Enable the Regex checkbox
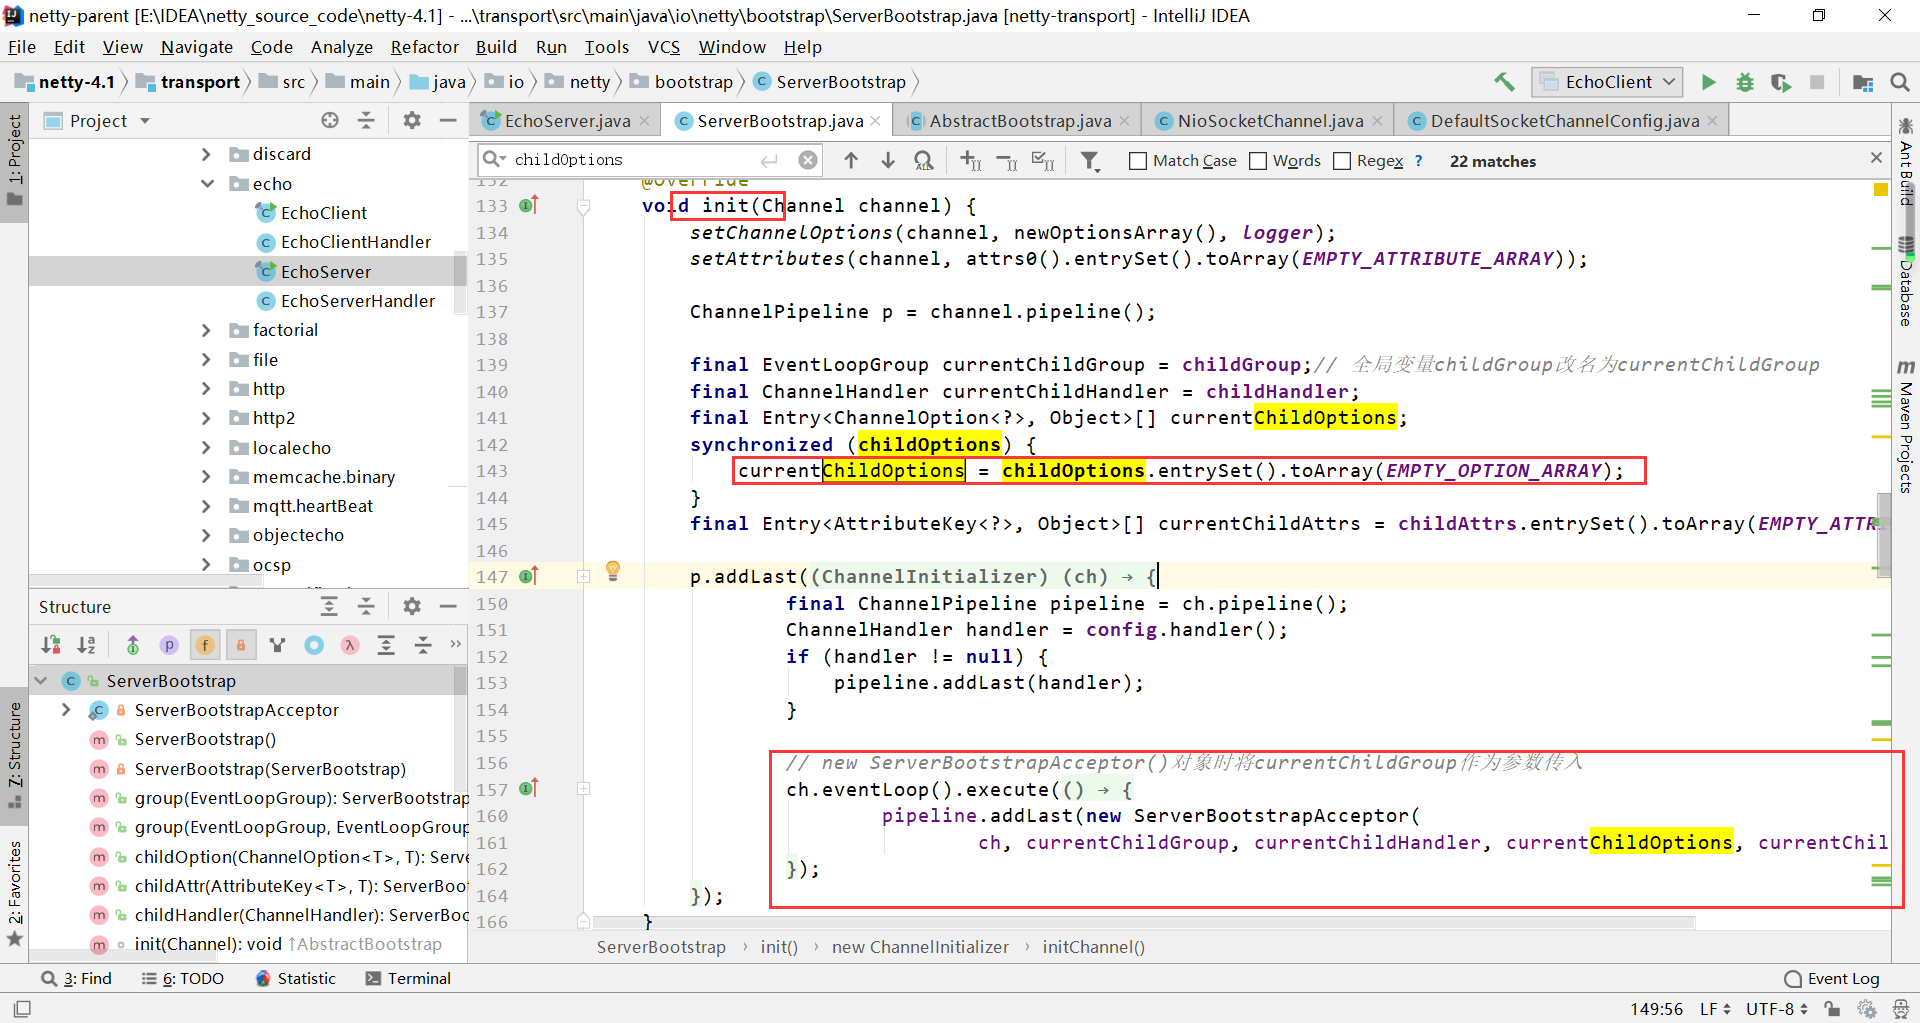The image size is (1920, 1023). coord(1342,161)
